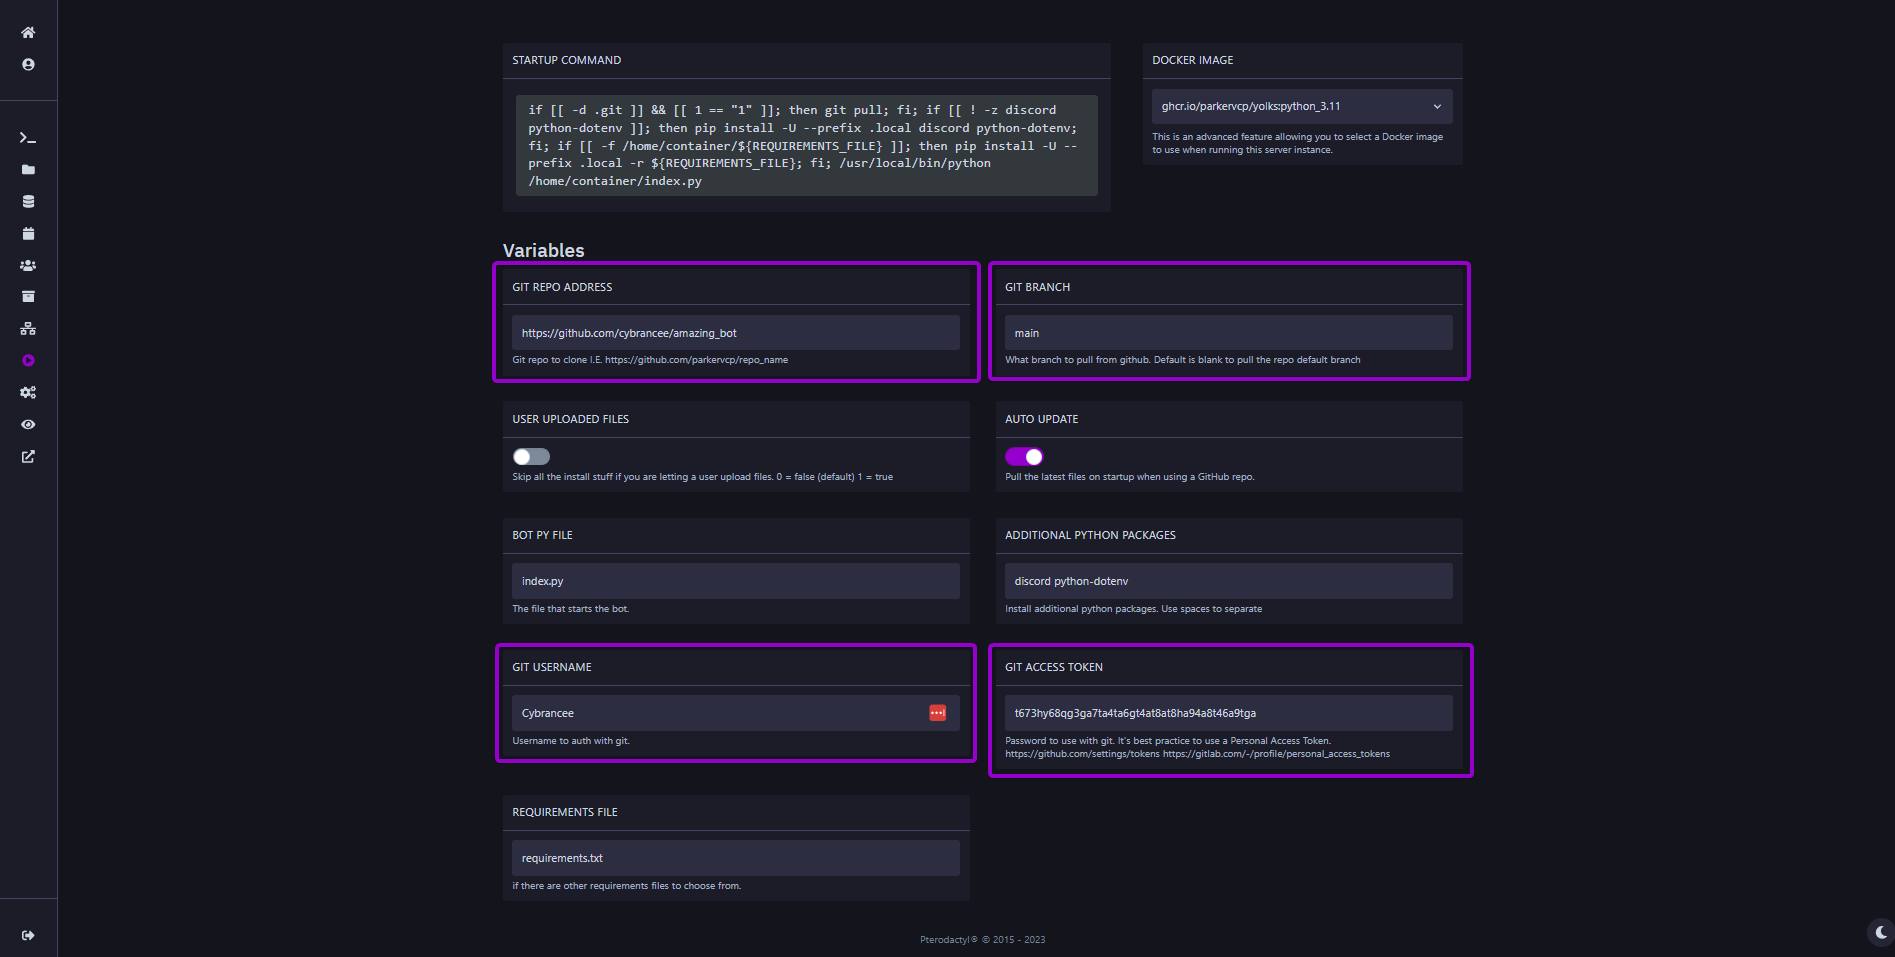The image size is (1895, 957).
Task: Open the Activity eye icon in sidebar
Action: (28, 425)
